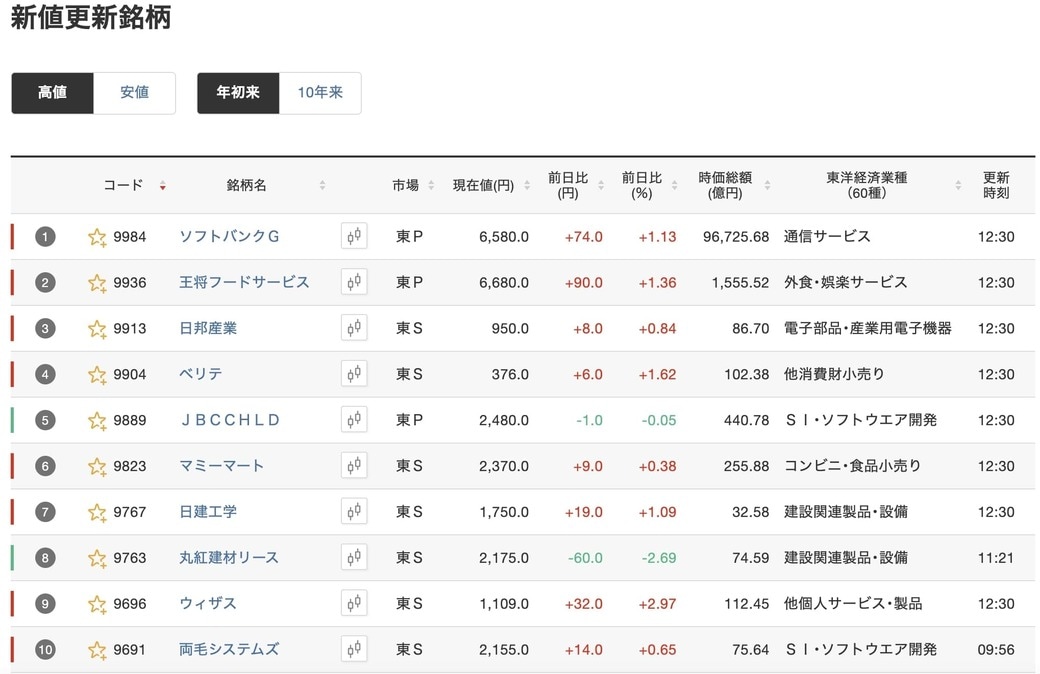Click 新値更新銘柄 page heading
Image resolution: width=1040 pixels, height=674 pixels.
[91, 17]
